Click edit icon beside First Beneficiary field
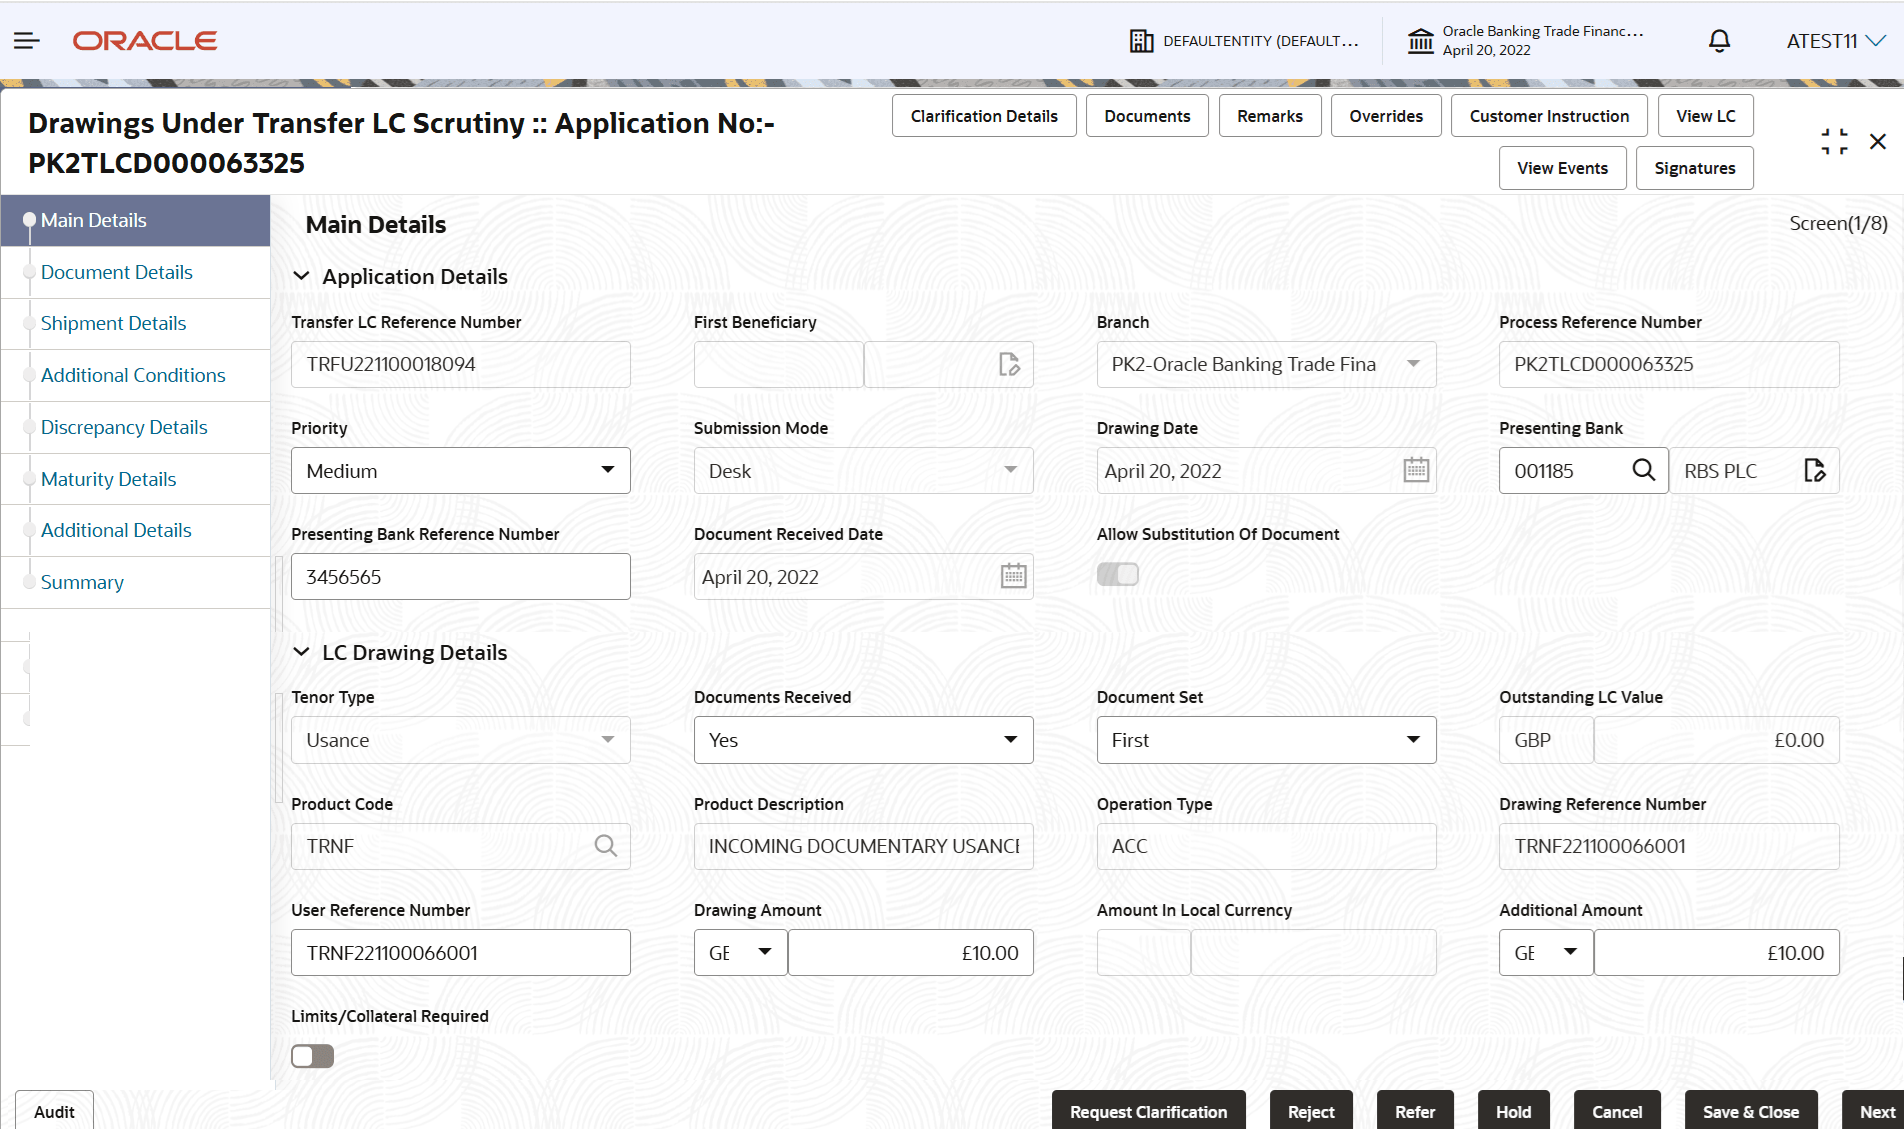 coord(1010,364)
